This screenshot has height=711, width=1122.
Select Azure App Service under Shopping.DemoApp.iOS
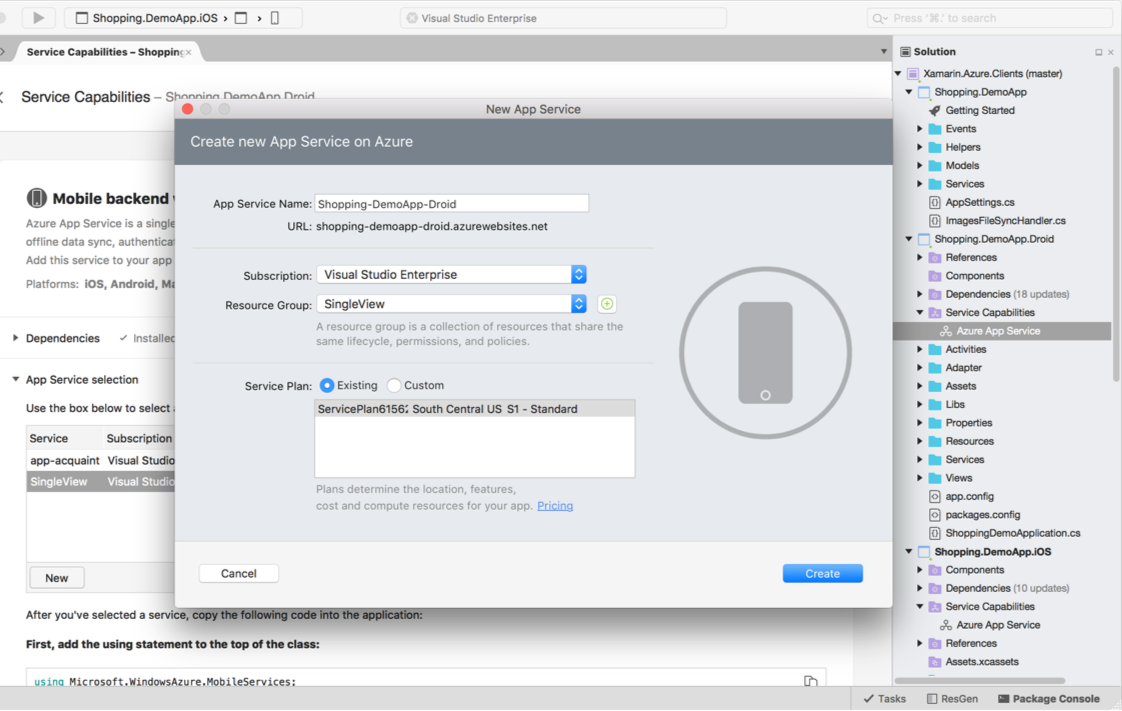[997, 625]
